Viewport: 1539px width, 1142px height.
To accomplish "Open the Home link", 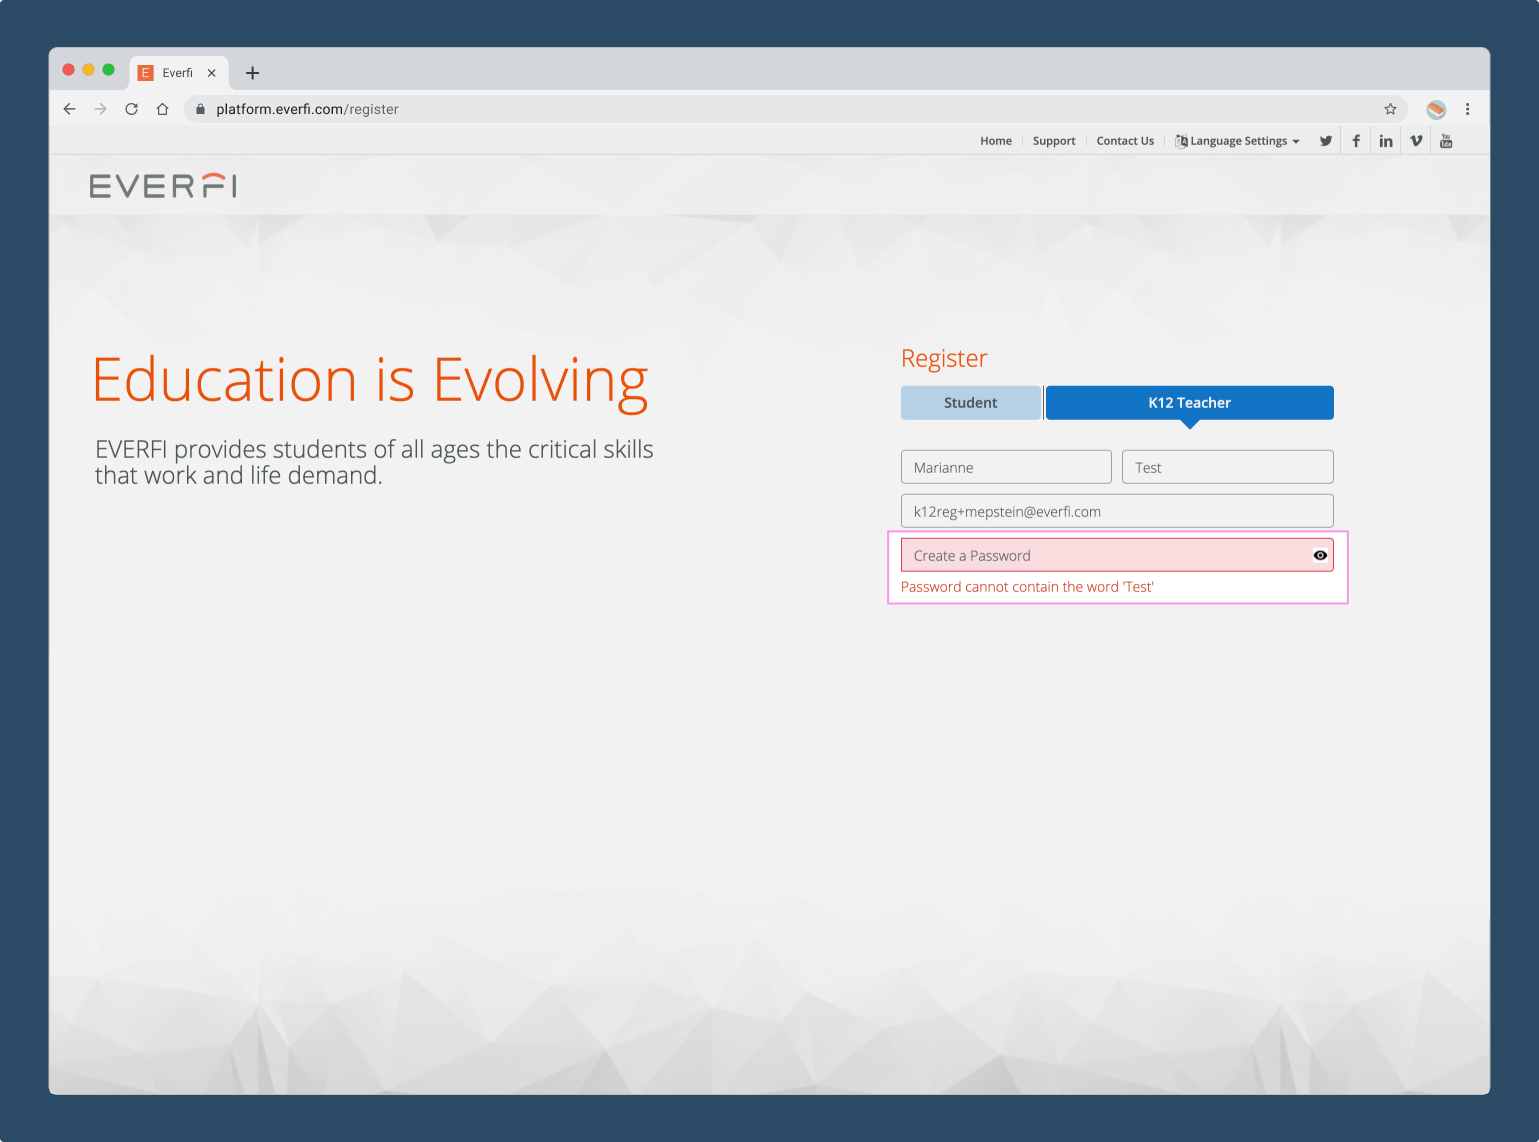I will (996, 141).
